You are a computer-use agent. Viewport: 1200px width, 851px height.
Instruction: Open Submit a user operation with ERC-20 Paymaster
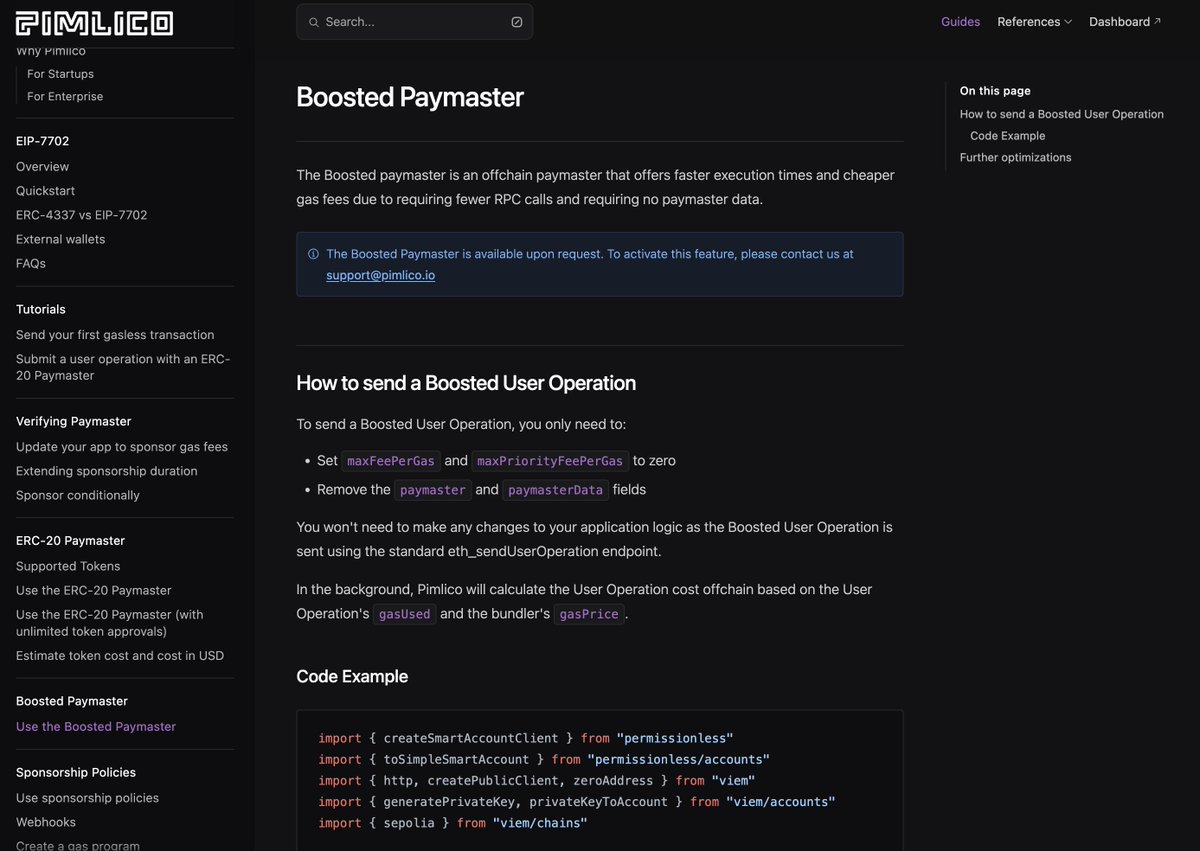(123, 367)
